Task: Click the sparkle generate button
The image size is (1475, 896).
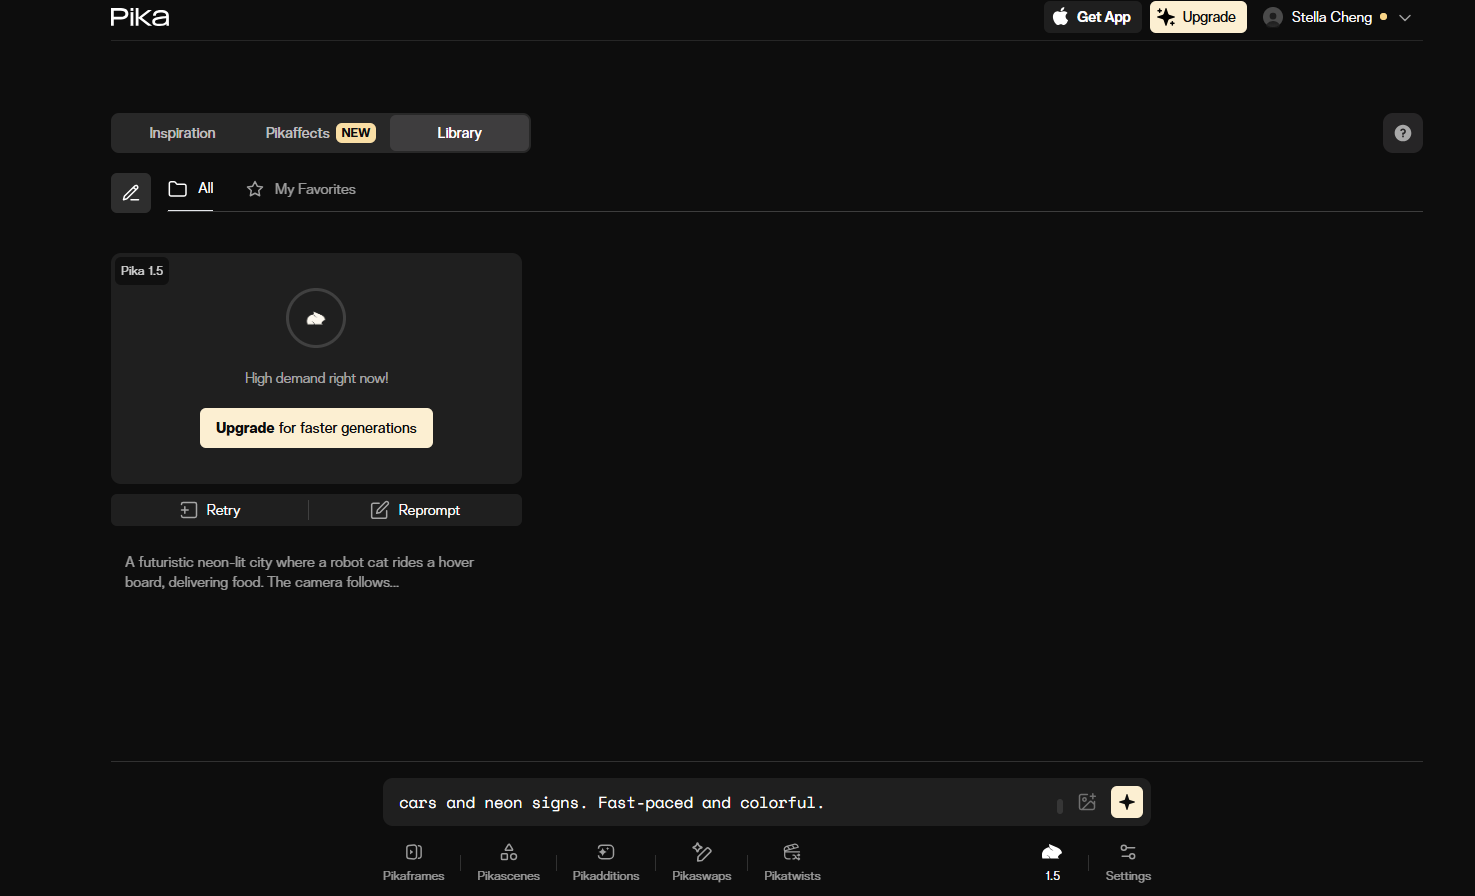Action: pos(1127,802)
